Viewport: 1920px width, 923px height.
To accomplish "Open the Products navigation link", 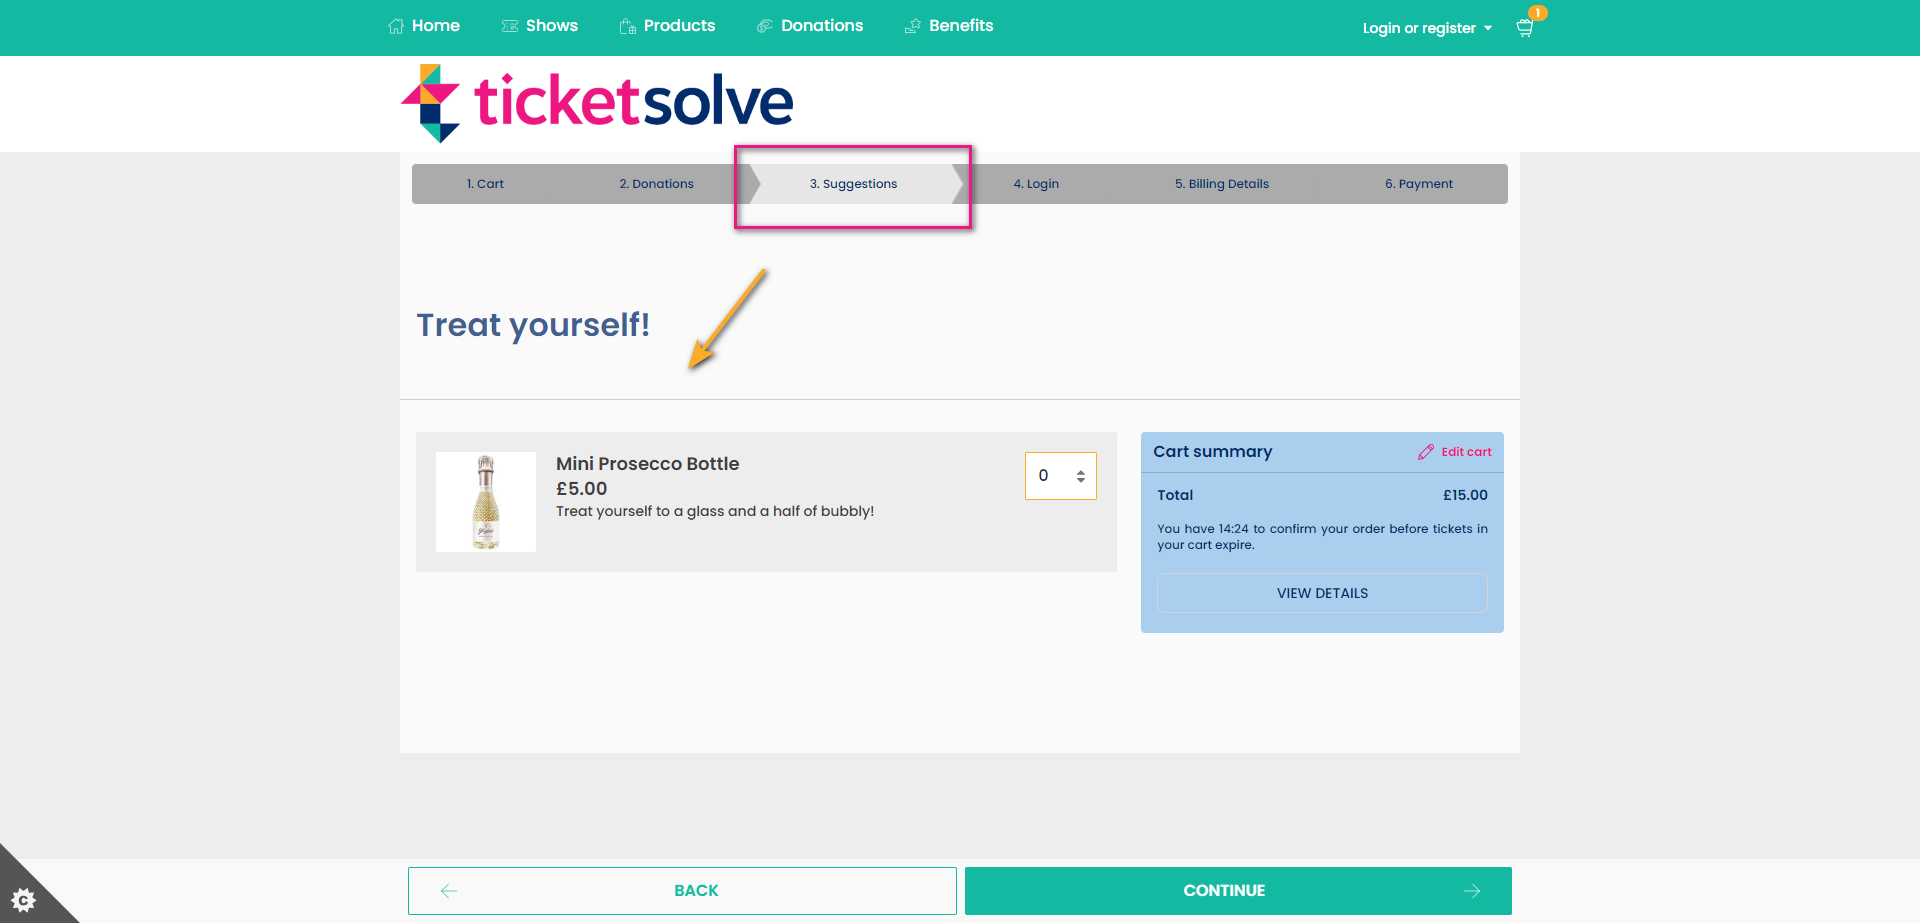I will tap(667, 26).
